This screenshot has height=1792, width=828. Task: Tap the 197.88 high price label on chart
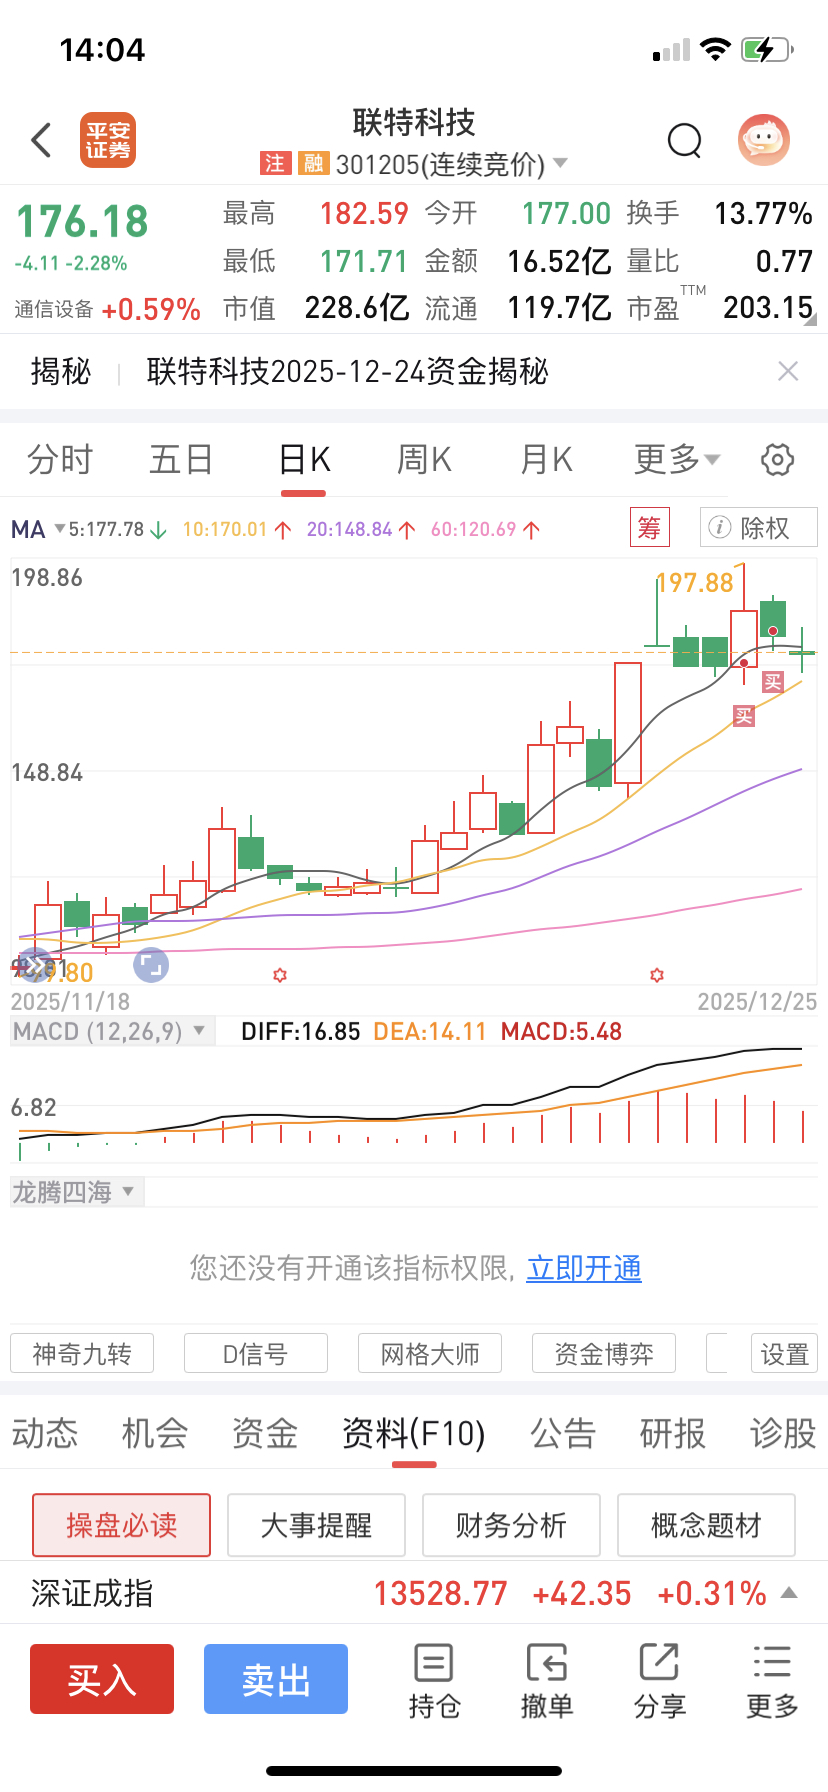[x=697, y=582]
